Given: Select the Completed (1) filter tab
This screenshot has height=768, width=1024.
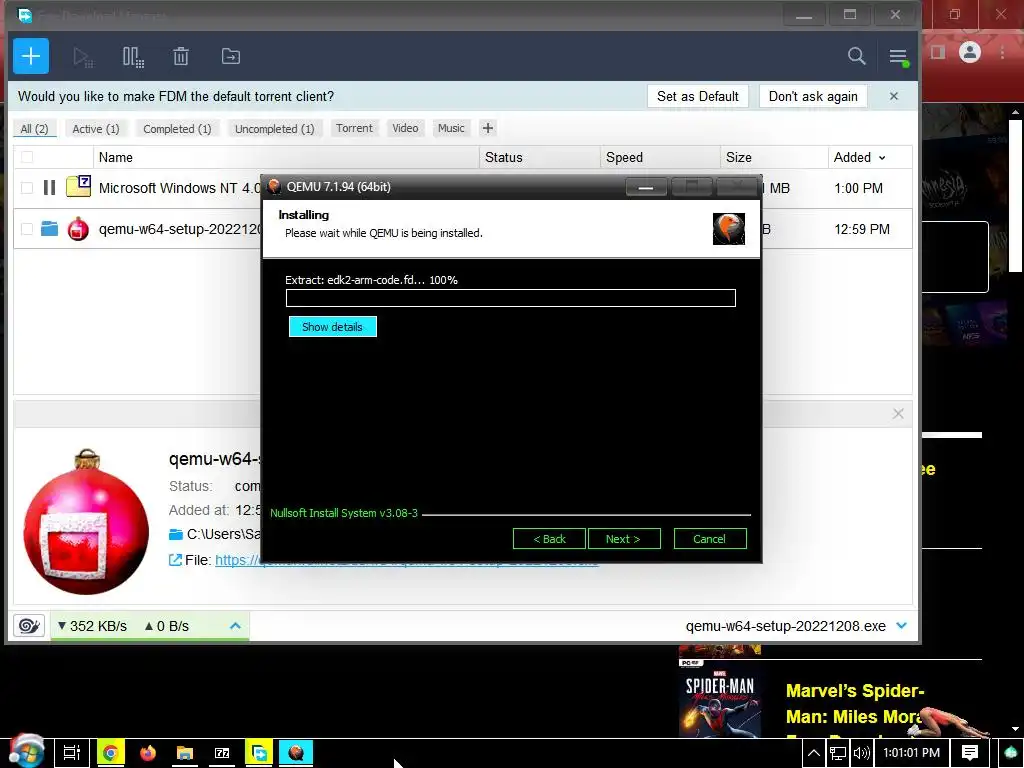Looking at the screenshot, I should click(178, 129).
